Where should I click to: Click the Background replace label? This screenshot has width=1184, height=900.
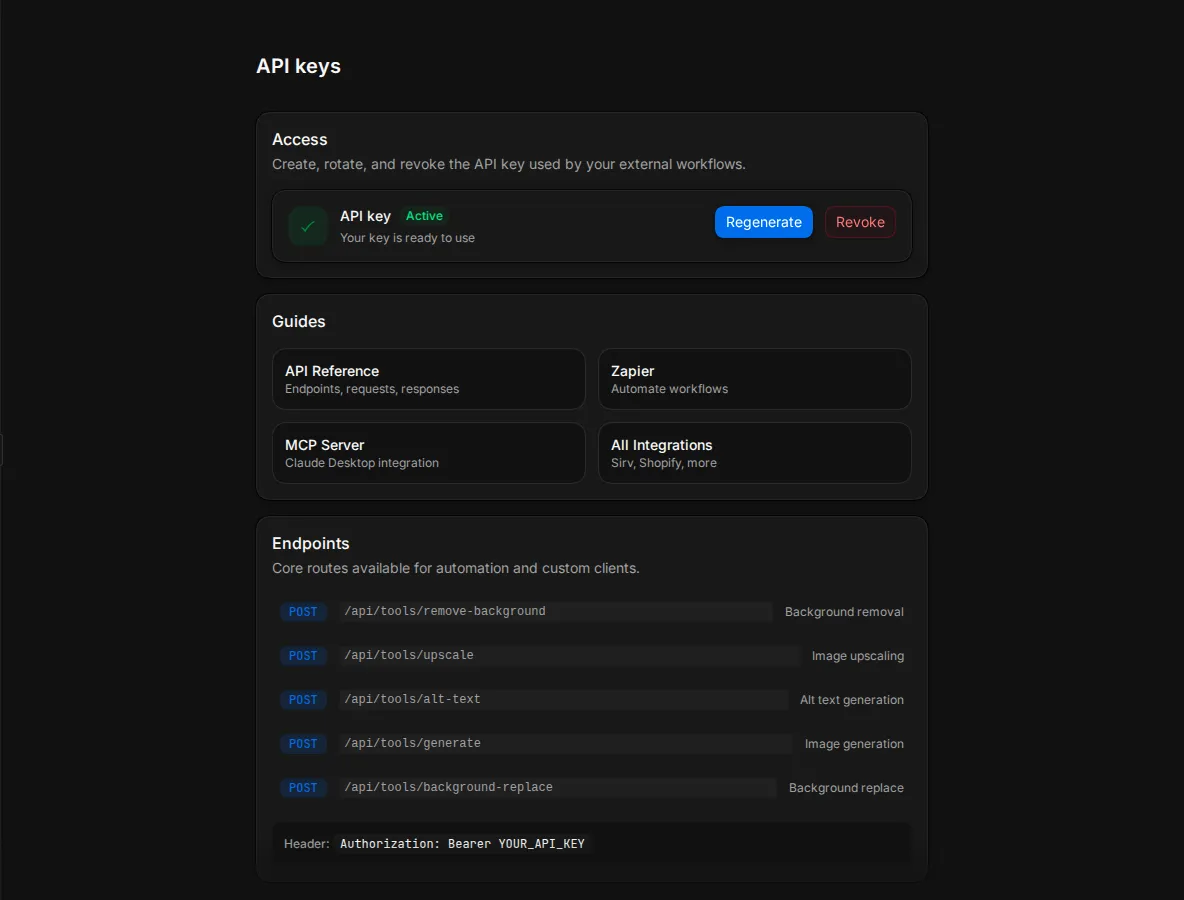click(846, 788)
